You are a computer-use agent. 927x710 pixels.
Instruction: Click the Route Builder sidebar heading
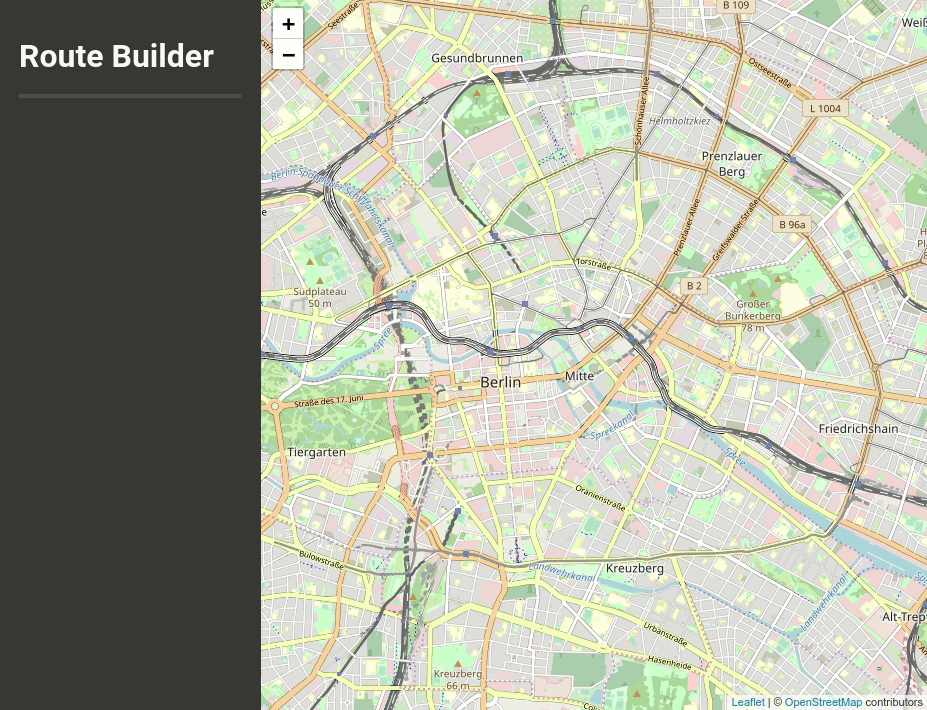tap(116, 56)
